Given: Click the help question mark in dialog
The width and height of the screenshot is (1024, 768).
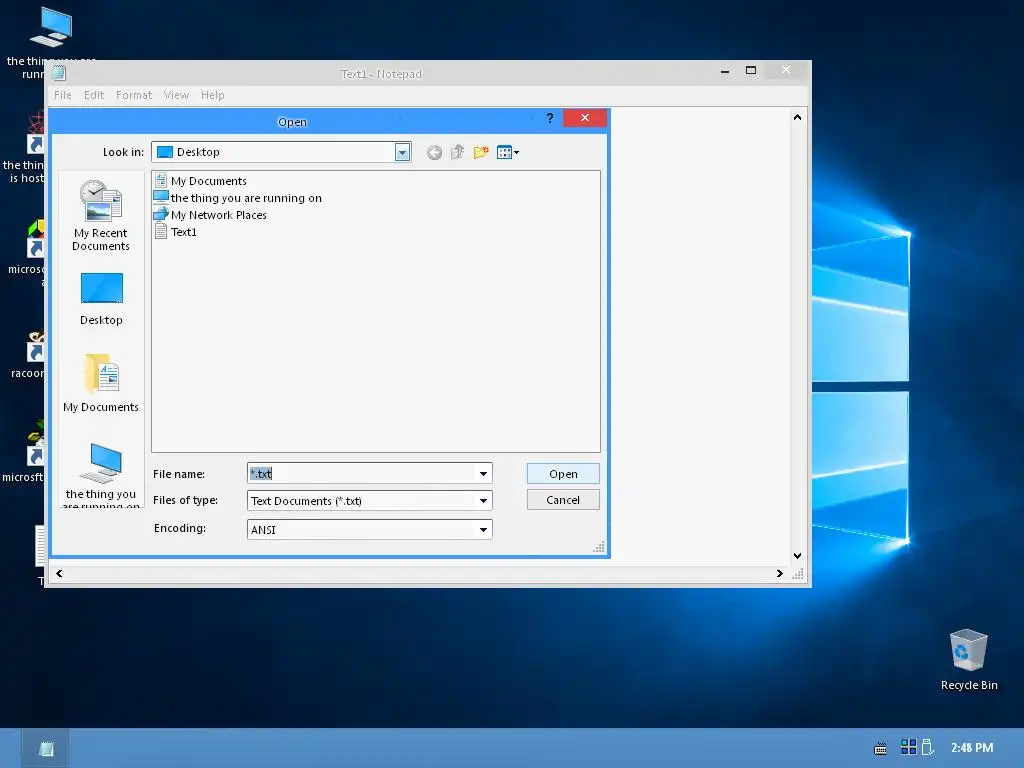Looking at the screenshot, I should point(550,118).
